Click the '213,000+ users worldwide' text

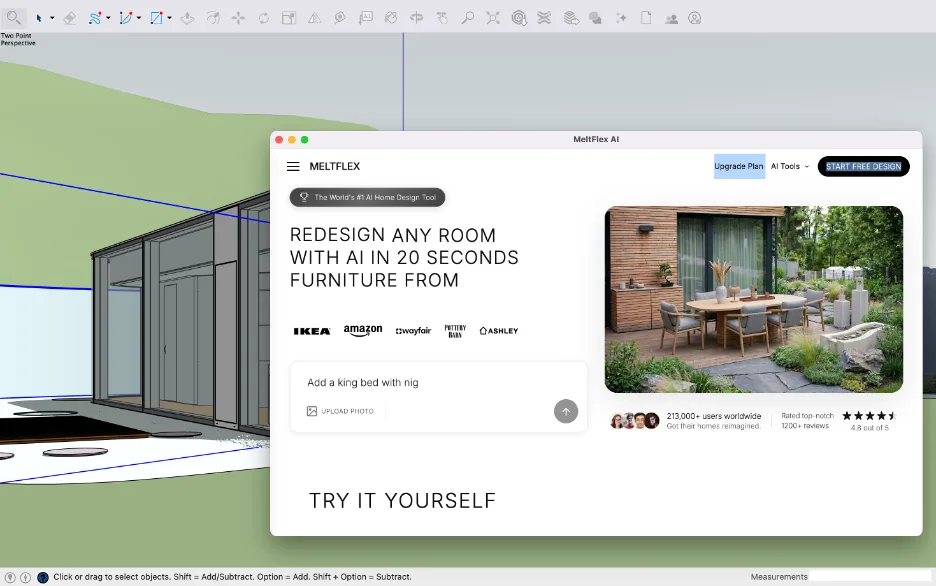click(x=714, y=416)
